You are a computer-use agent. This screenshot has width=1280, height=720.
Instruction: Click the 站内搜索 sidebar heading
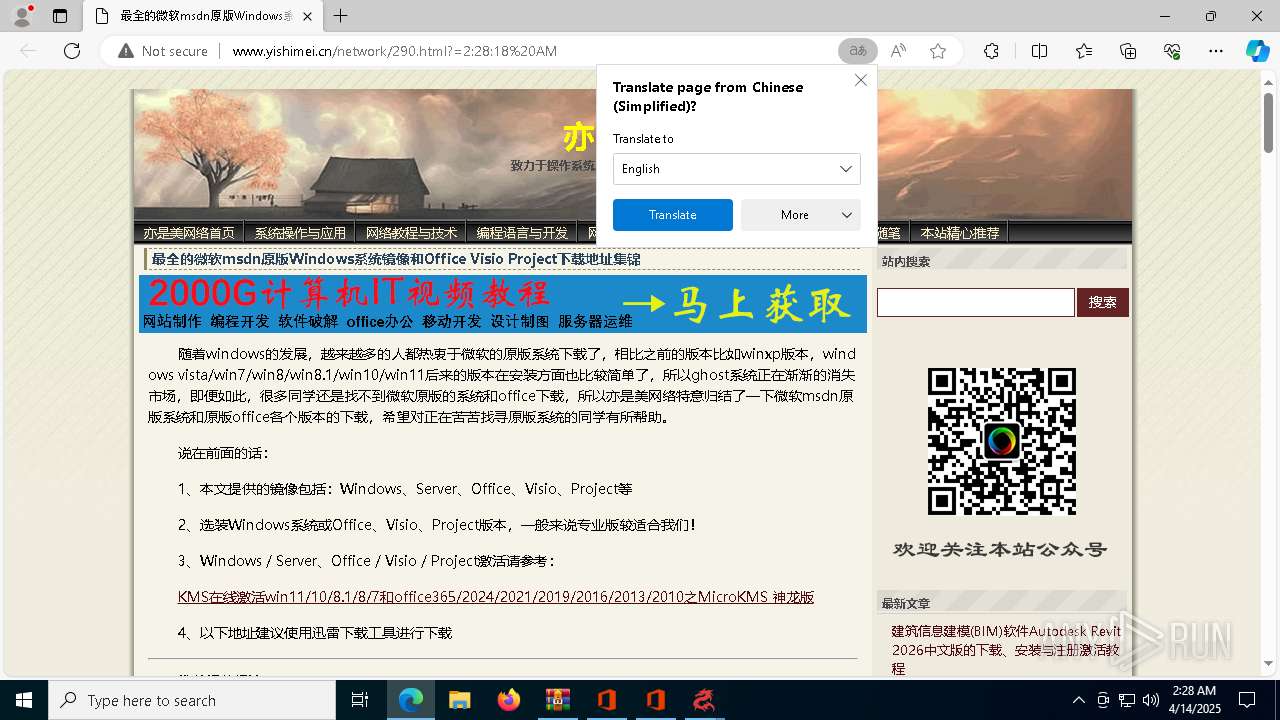[906, 262]
